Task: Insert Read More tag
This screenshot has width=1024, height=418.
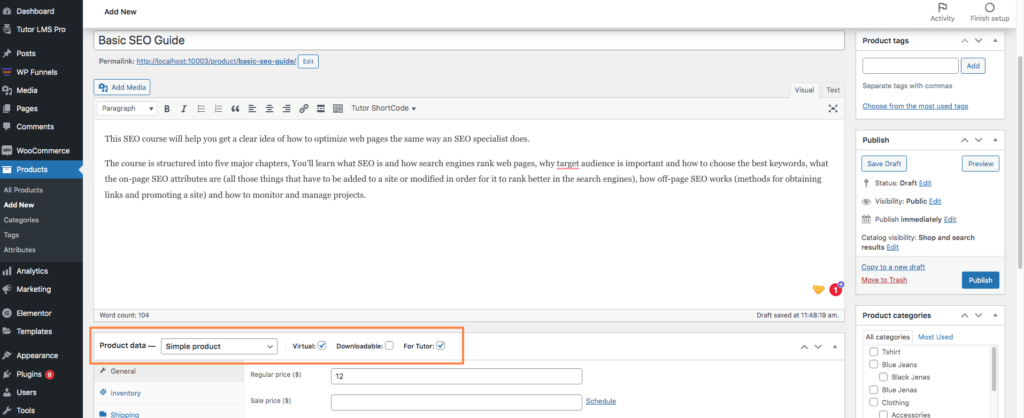Action: pos(321,108)
